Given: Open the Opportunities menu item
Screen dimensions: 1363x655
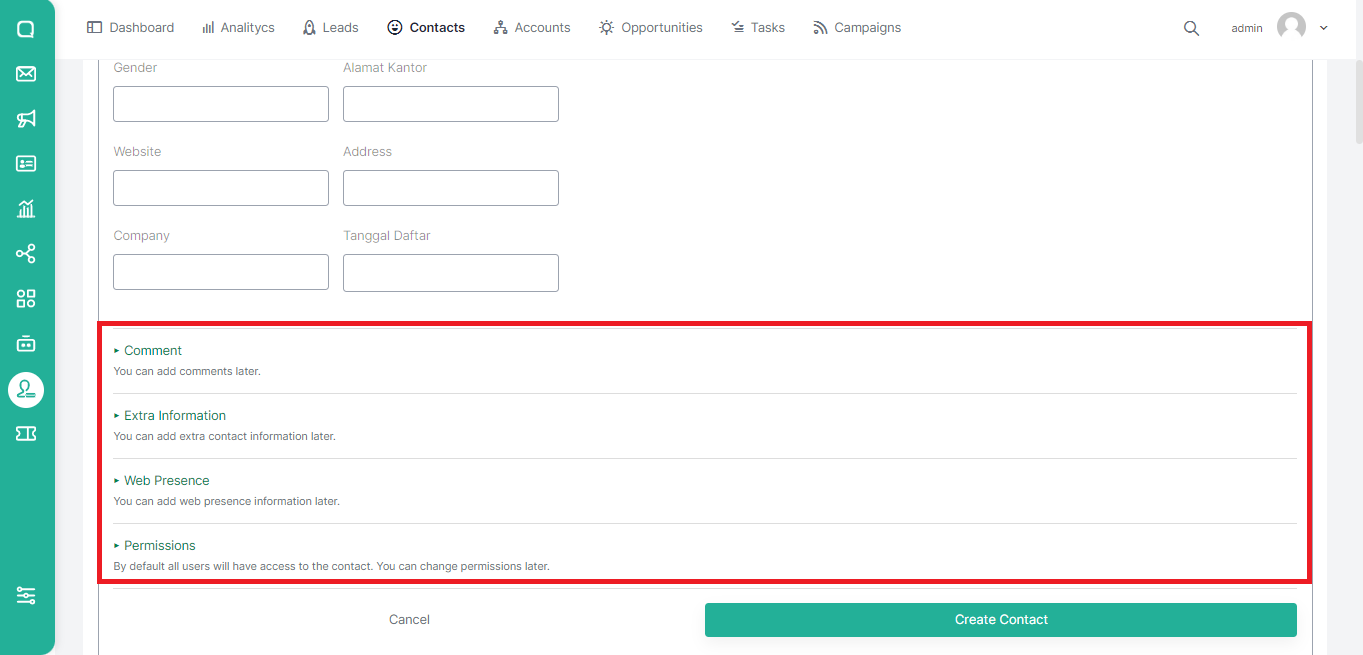Looking at the screenshot, I should pyautogui.click(x=651, y=28).
